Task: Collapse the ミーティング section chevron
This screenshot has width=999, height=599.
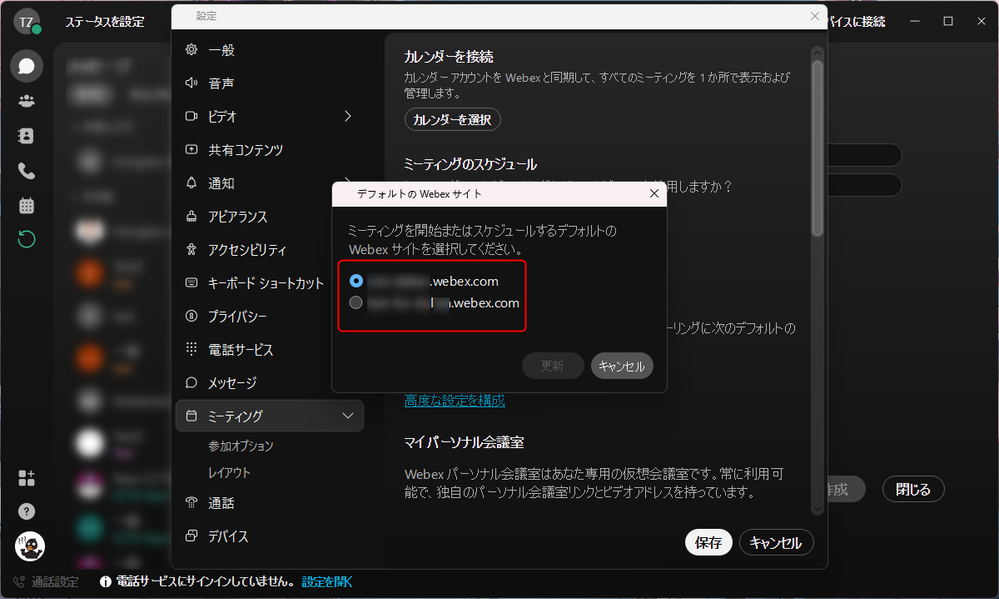Action: (348, 416)
